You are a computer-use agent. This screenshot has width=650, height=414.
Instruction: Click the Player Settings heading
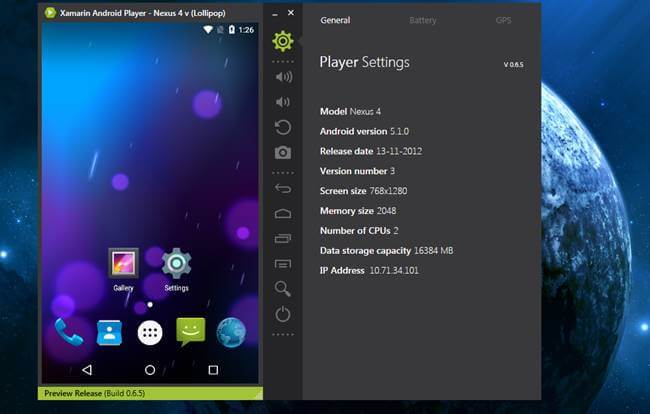pos(364,62)
